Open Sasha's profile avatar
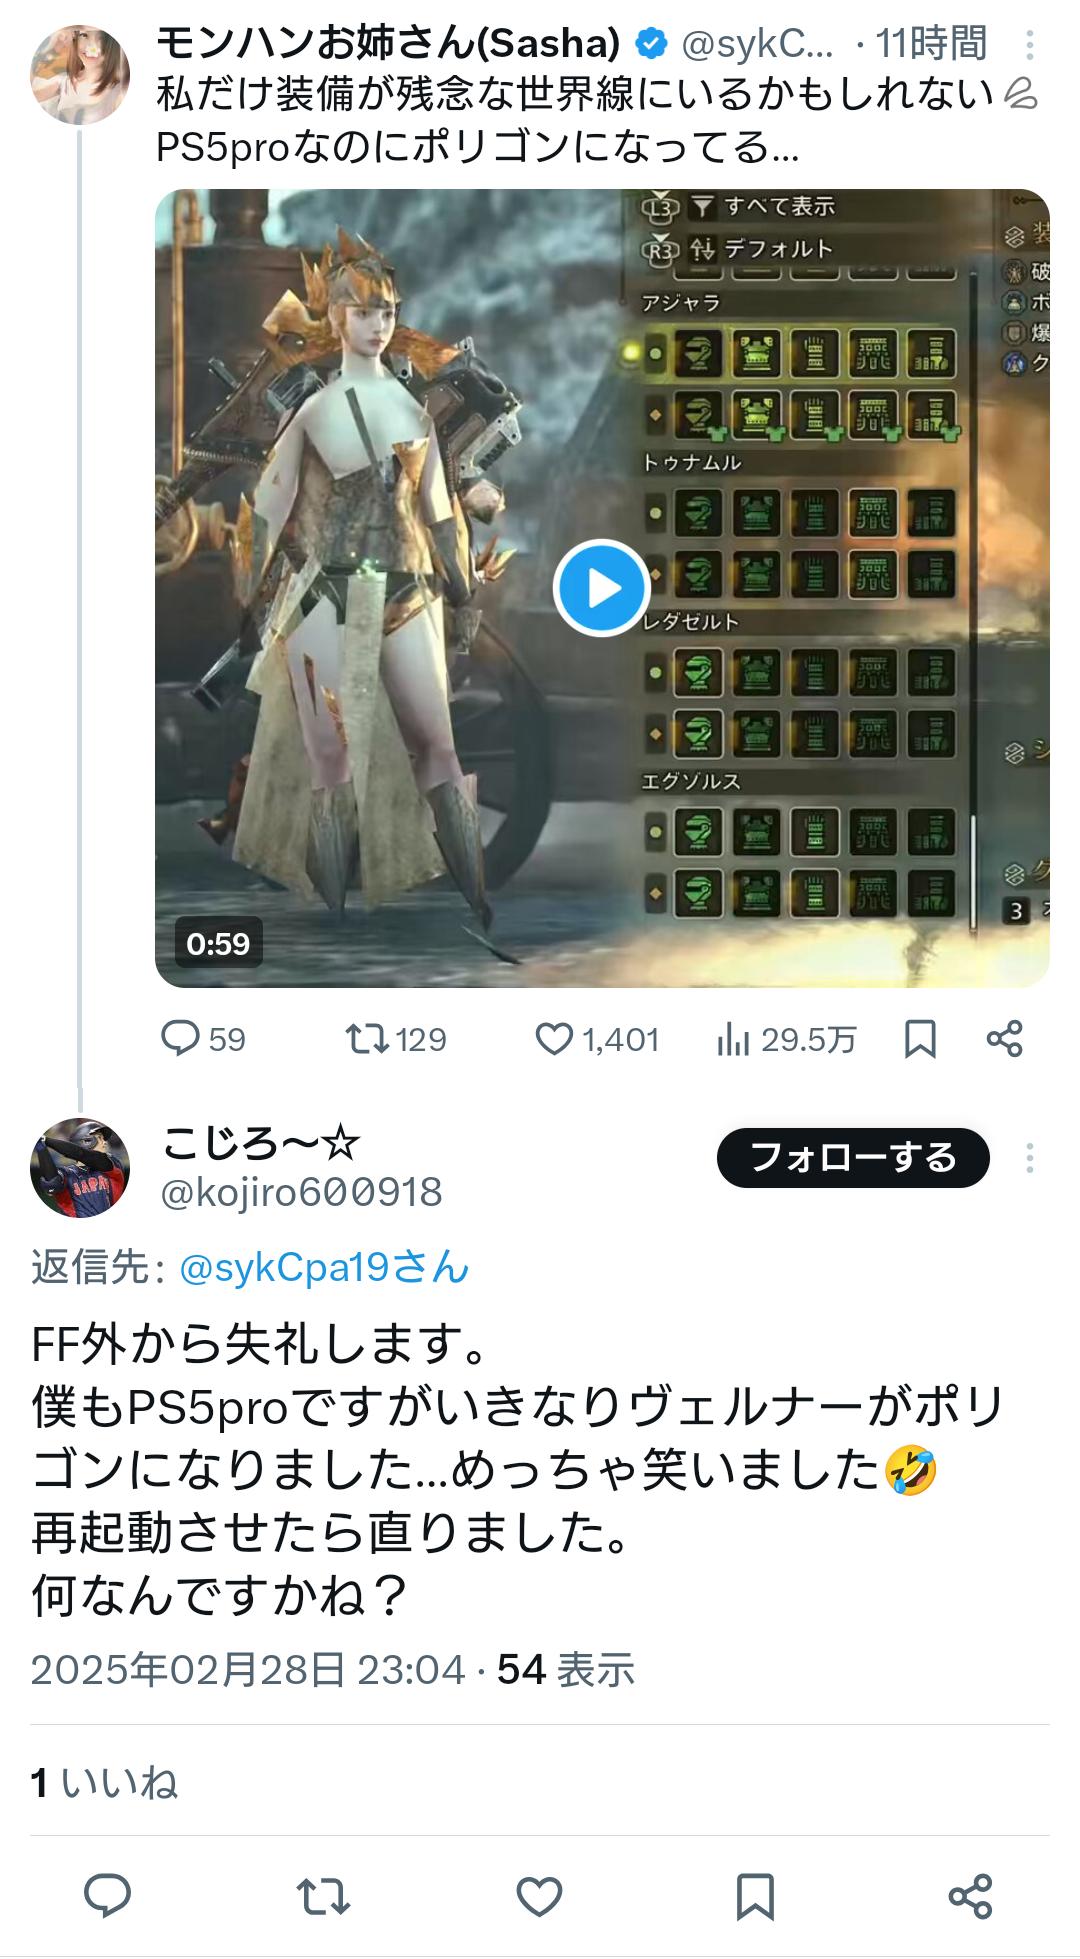 pos(81,75)
